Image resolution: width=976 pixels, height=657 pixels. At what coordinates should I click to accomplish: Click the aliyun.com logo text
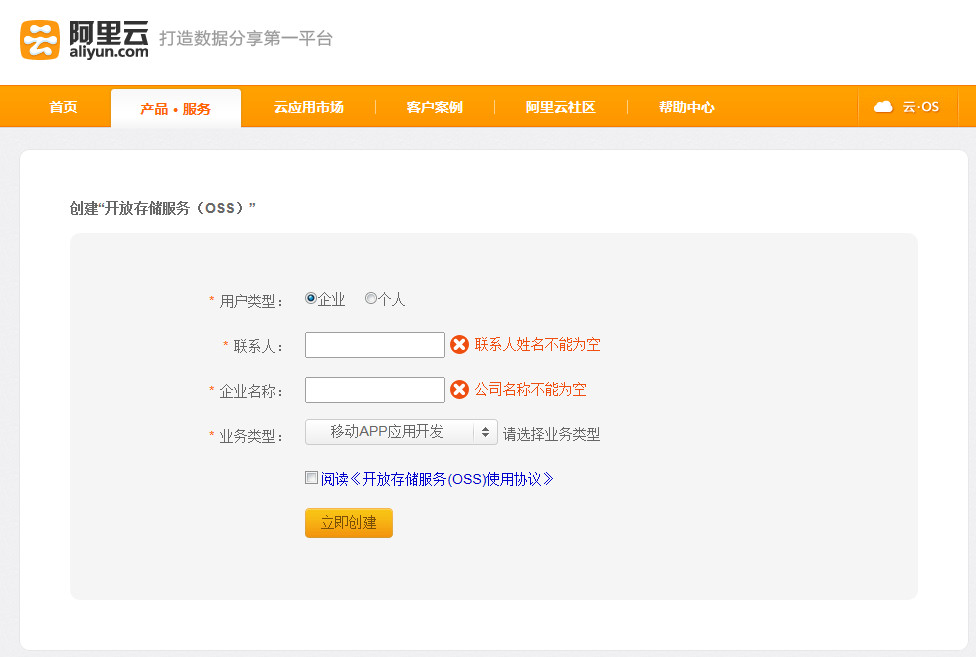tap(109, 52)
